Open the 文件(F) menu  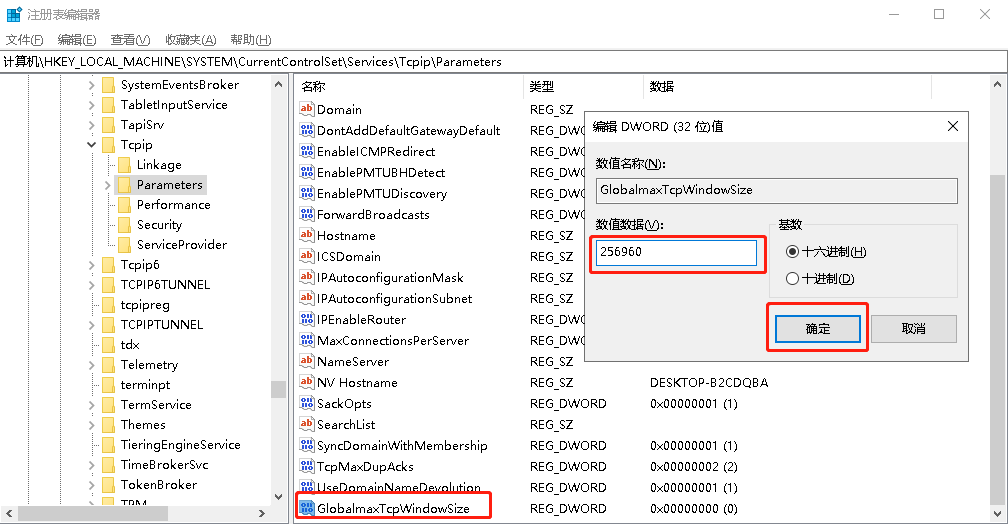tap(24, 40)
